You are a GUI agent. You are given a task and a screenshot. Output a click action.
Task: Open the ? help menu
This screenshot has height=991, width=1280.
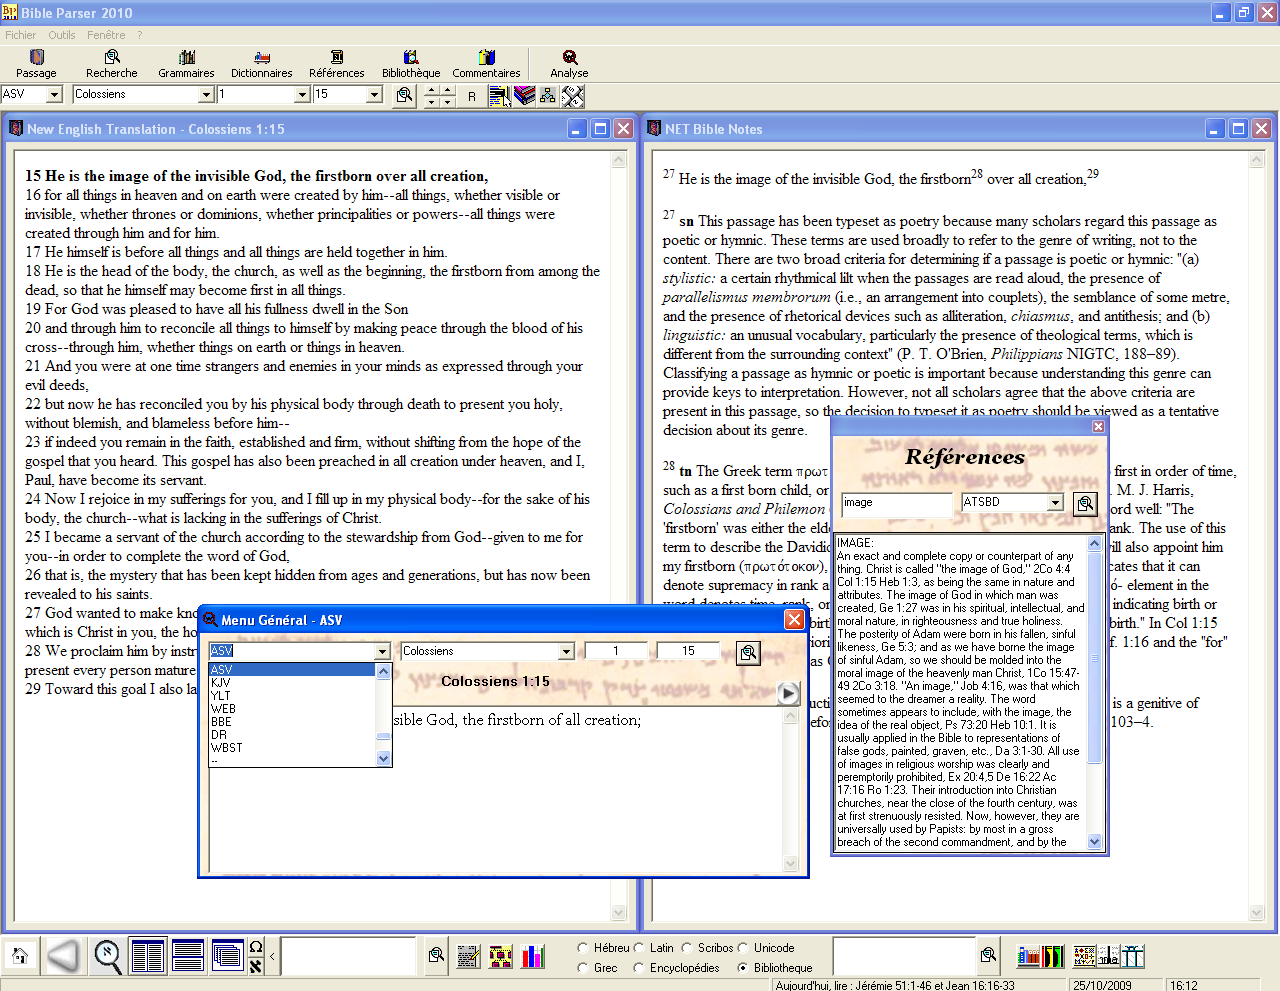click(x=140, y=35)
